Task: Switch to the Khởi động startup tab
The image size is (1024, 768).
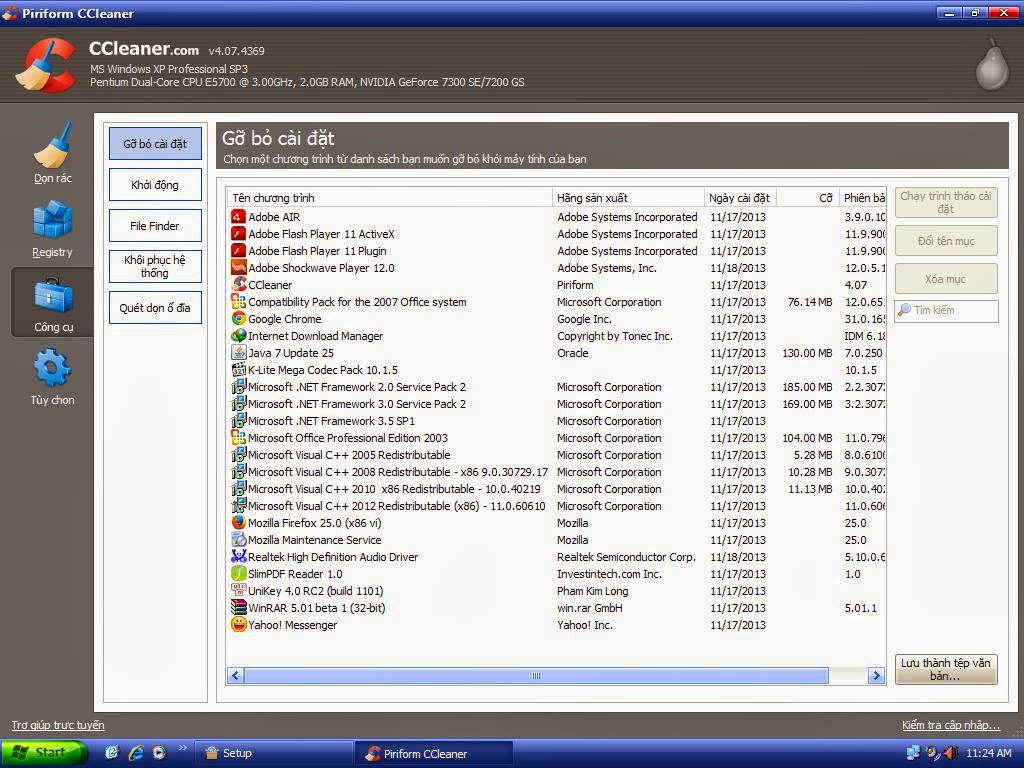Action: pos(155,185)
